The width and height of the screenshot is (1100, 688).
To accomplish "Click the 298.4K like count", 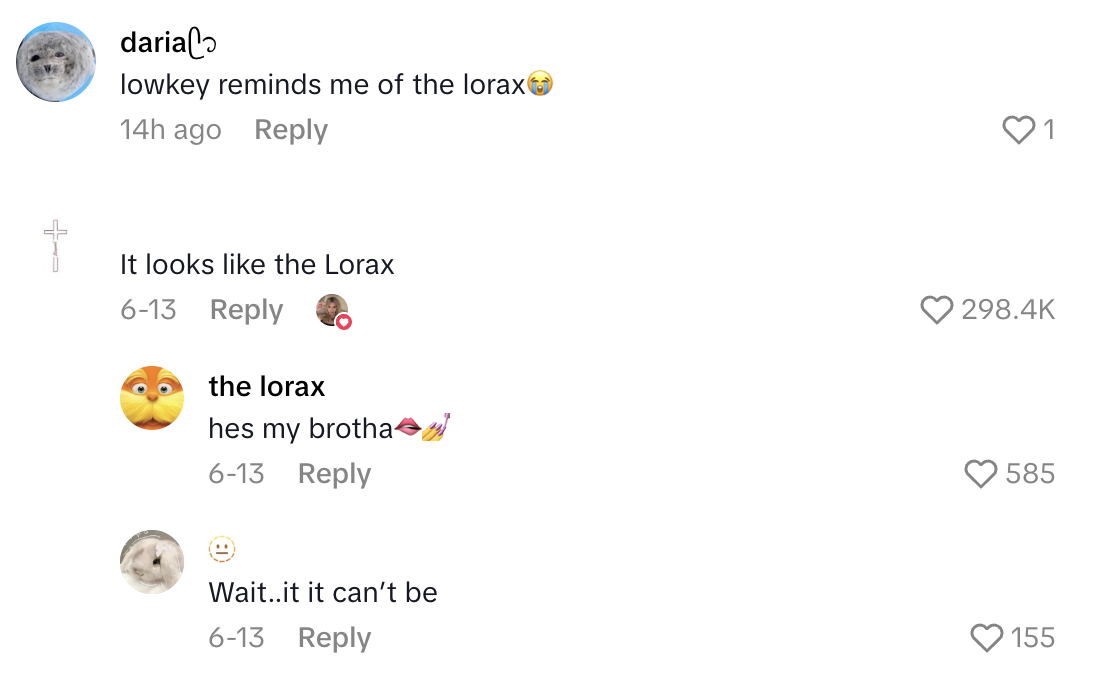I will point(1008,310).
